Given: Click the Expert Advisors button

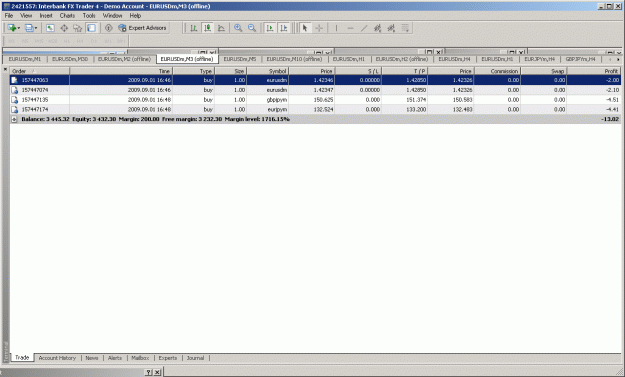Looking at the screenshot, I should coord(143,28).
